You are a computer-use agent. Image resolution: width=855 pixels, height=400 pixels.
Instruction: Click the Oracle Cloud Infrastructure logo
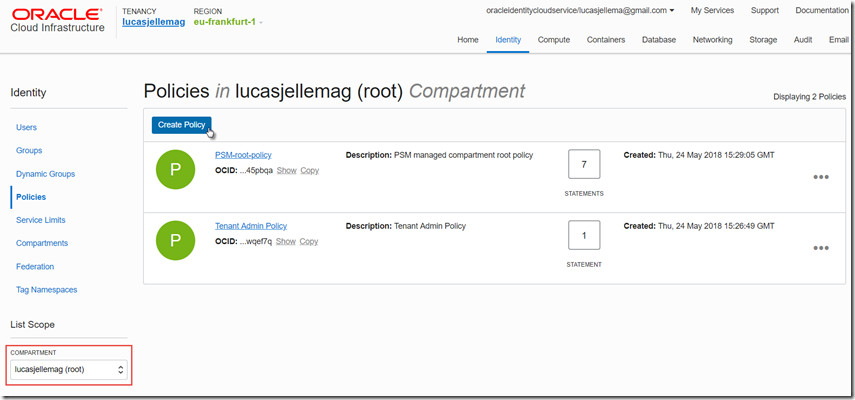pos(56,20)
